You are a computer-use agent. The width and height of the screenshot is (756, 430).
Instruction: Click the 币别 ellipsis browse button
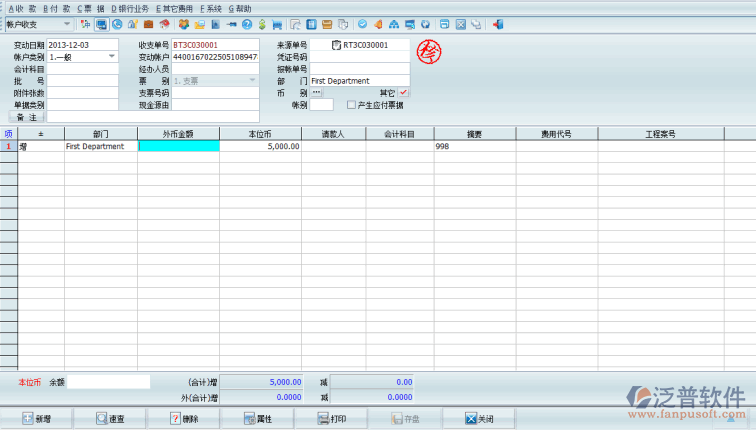pyautogui.click(x=317, y=92)
